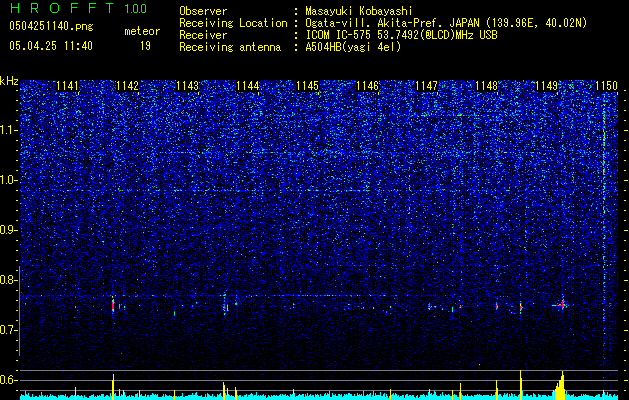Click the date stamp 05.04.25 11:40
629x400 pixels.
pos(51,46)
